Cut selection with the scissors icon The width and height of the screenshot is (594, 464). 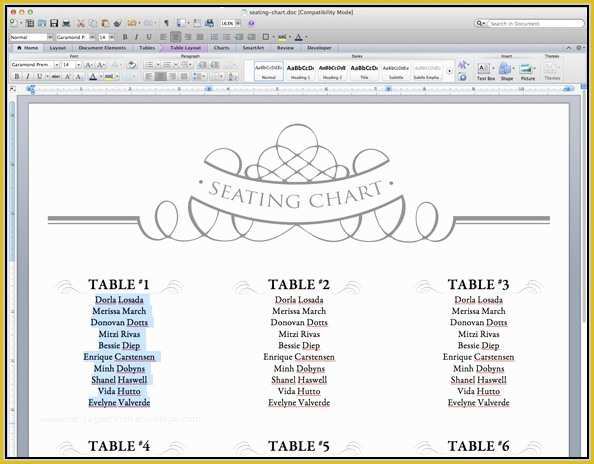[81, 23]
